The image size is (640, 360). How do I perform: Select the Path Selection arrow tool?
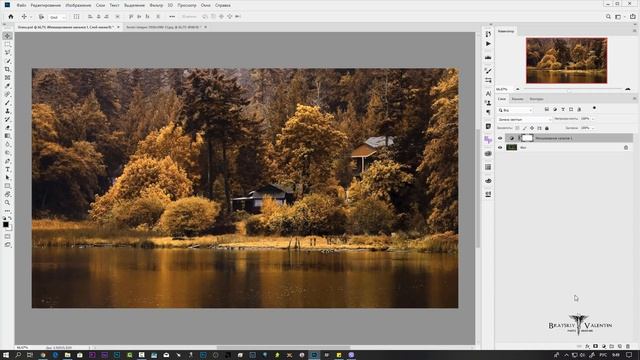[7, 178]
